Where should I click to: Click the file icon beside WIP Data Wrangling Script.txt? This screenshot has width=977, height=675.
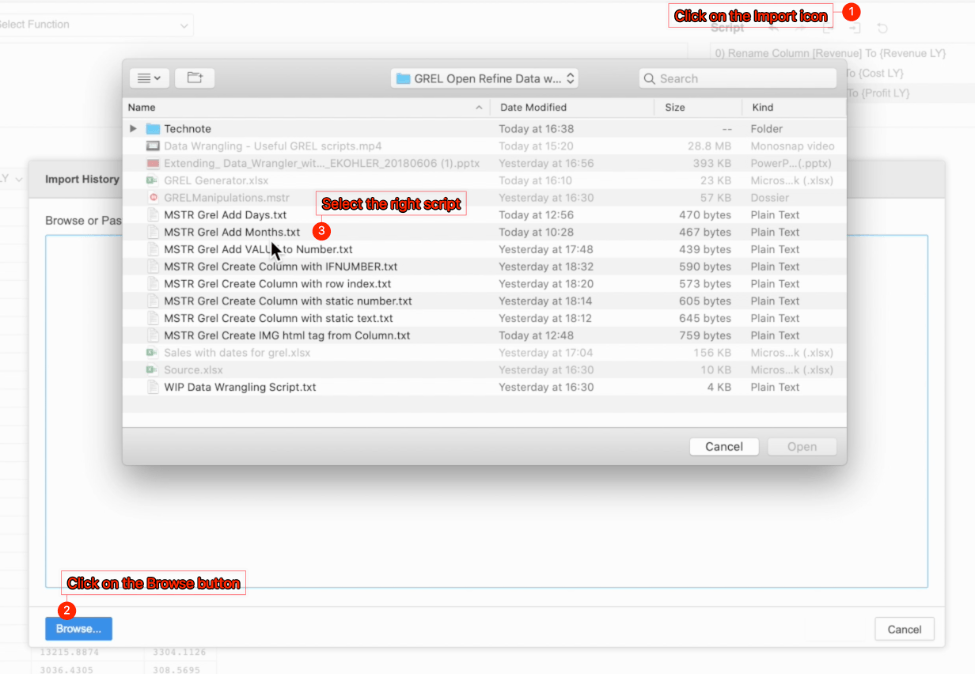tap(153, 387)
